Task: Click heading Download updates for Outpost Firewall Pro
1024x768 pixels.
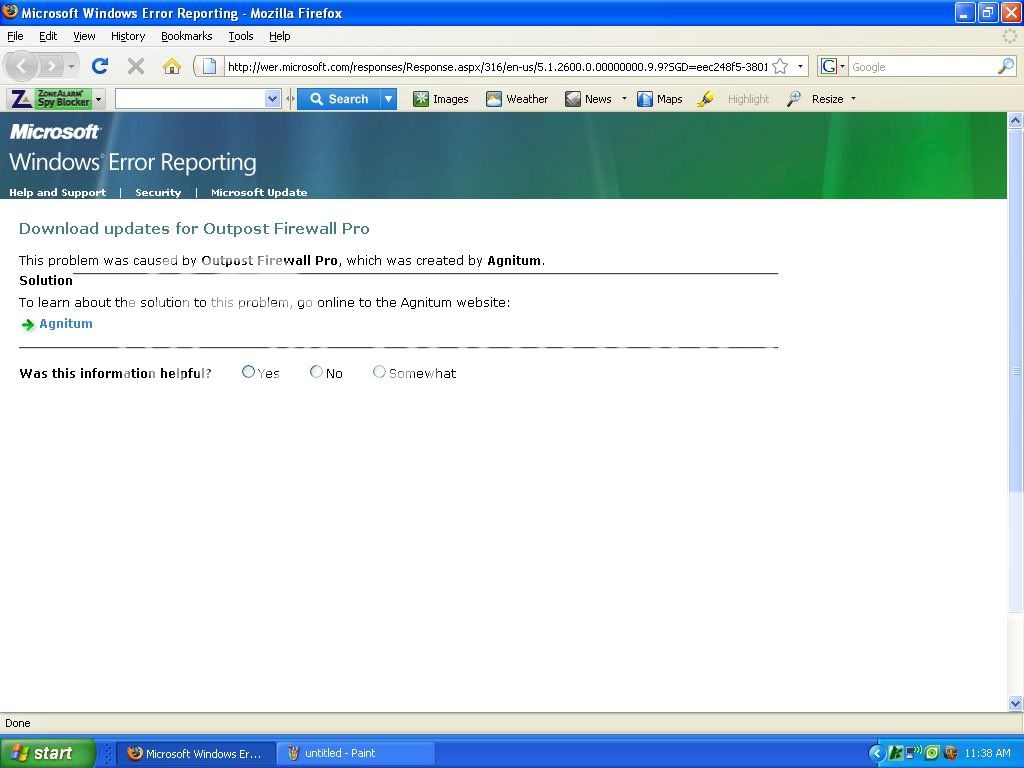Action: (x=194, y=229)
